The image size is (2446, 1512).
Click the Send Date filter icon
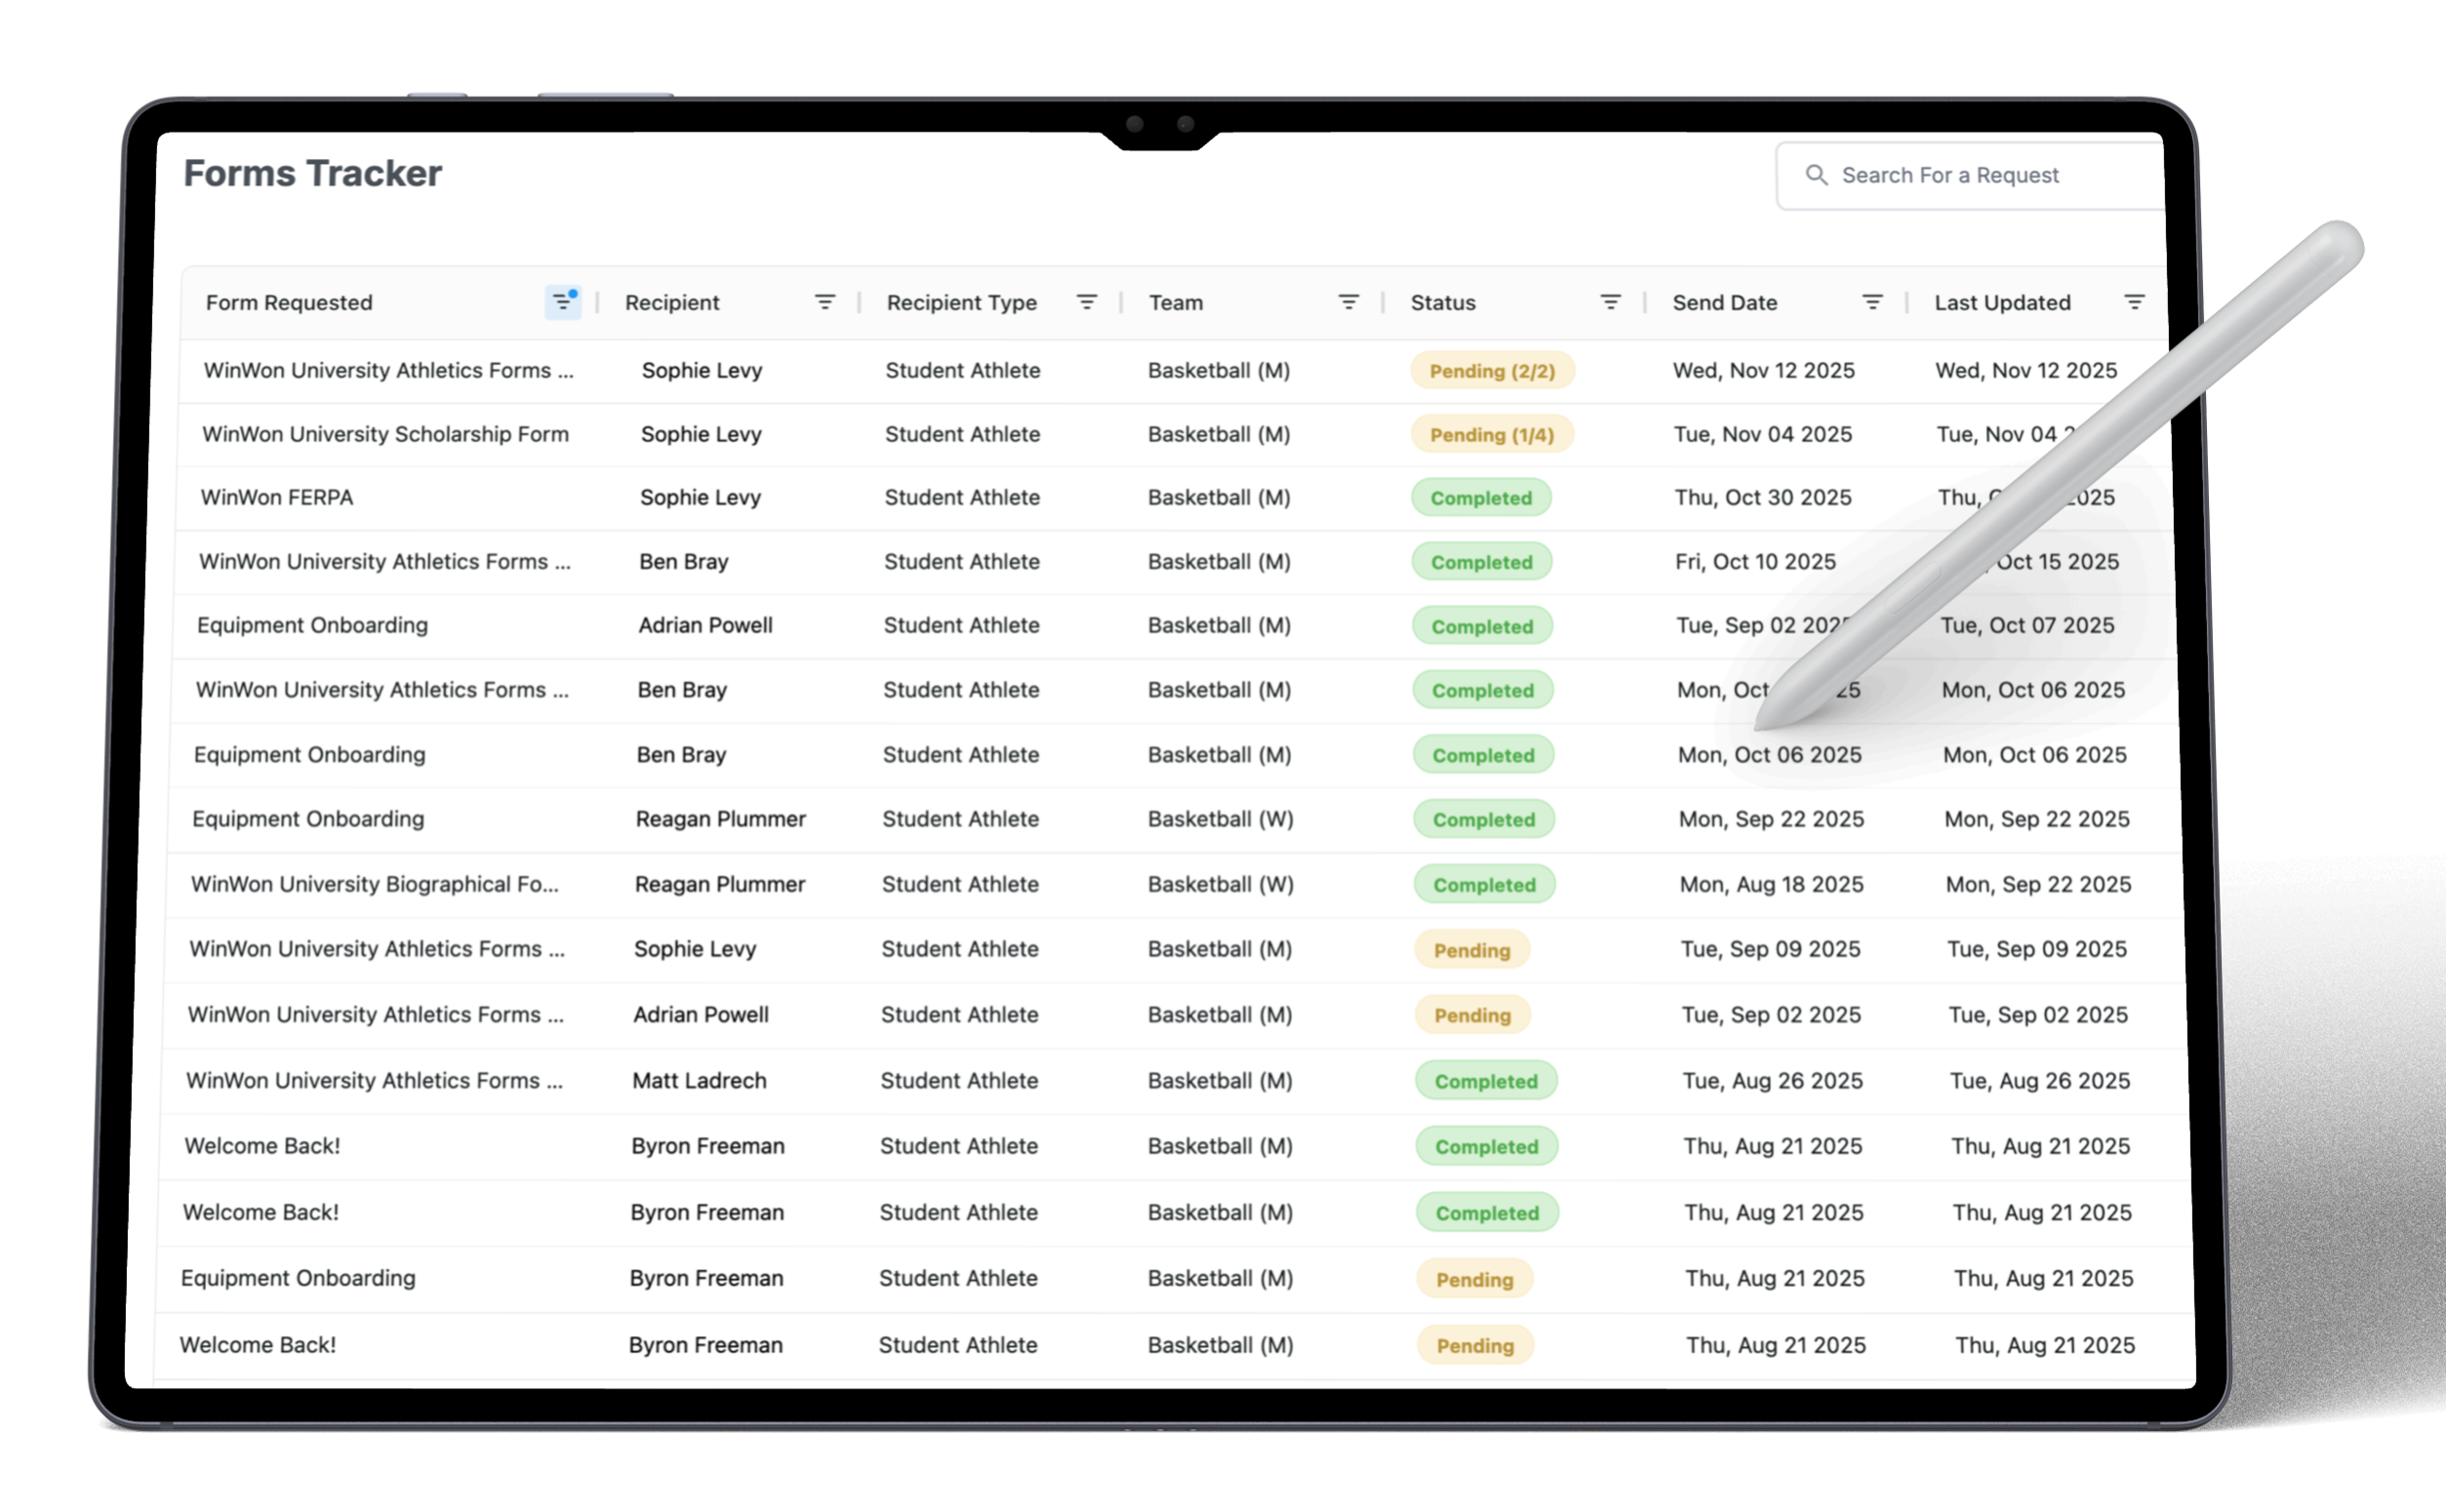click(x=1873, y=302)
